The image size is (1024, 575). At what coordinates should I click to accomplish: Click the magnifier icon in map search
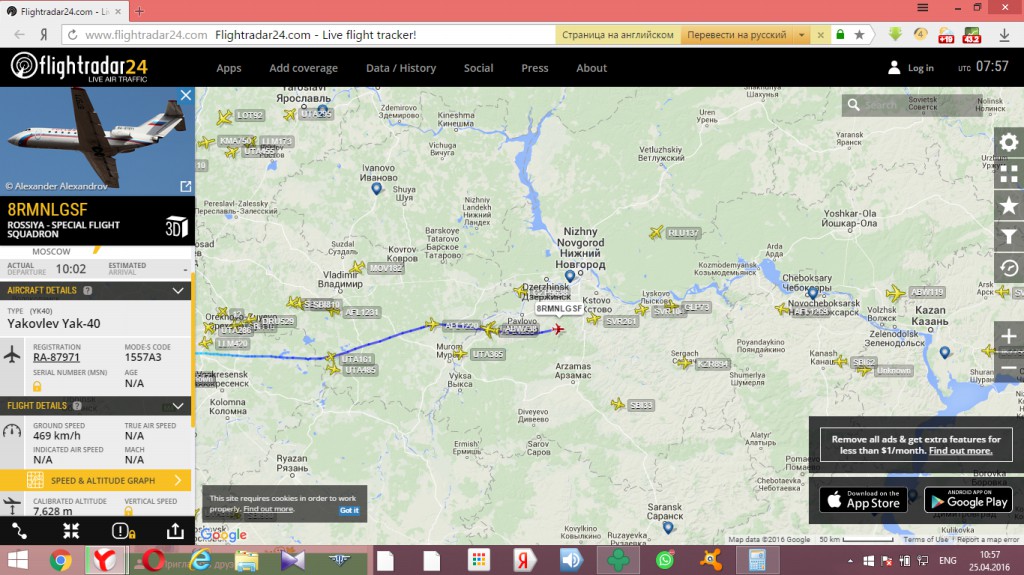coord(853,105)
